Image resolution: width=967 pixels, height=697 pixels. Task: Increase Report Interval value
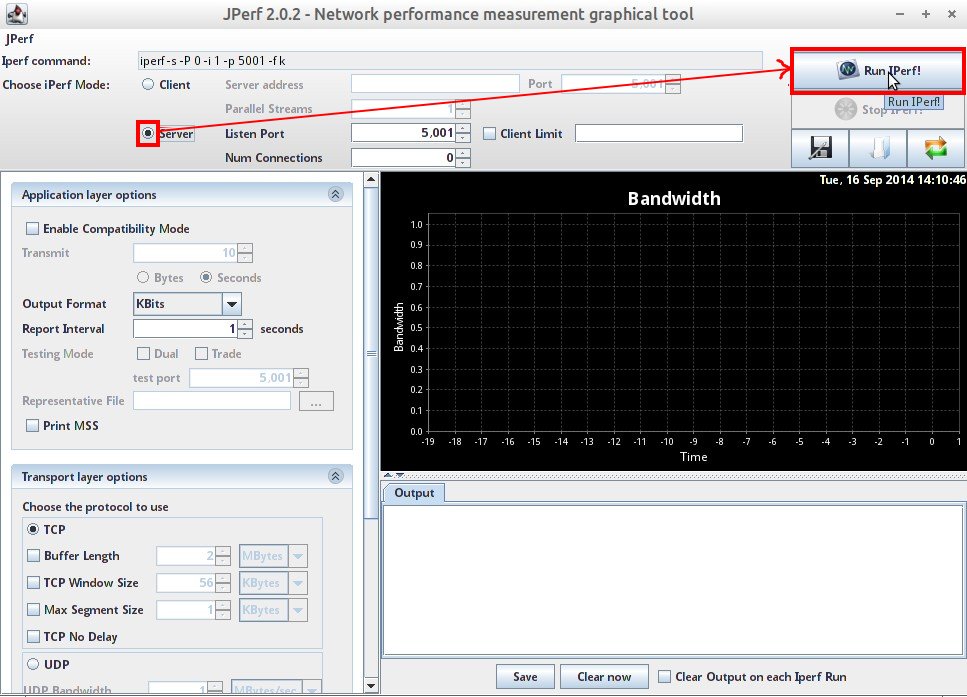(x=245, y=324)
